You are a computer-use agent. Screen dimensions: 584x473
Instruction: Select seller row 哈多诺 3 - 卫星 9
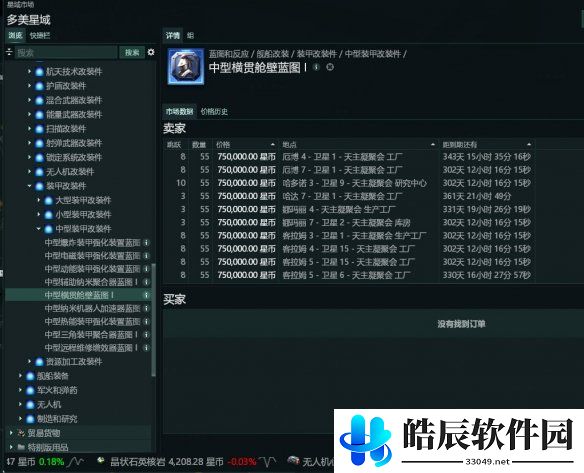tap(349, 183)
